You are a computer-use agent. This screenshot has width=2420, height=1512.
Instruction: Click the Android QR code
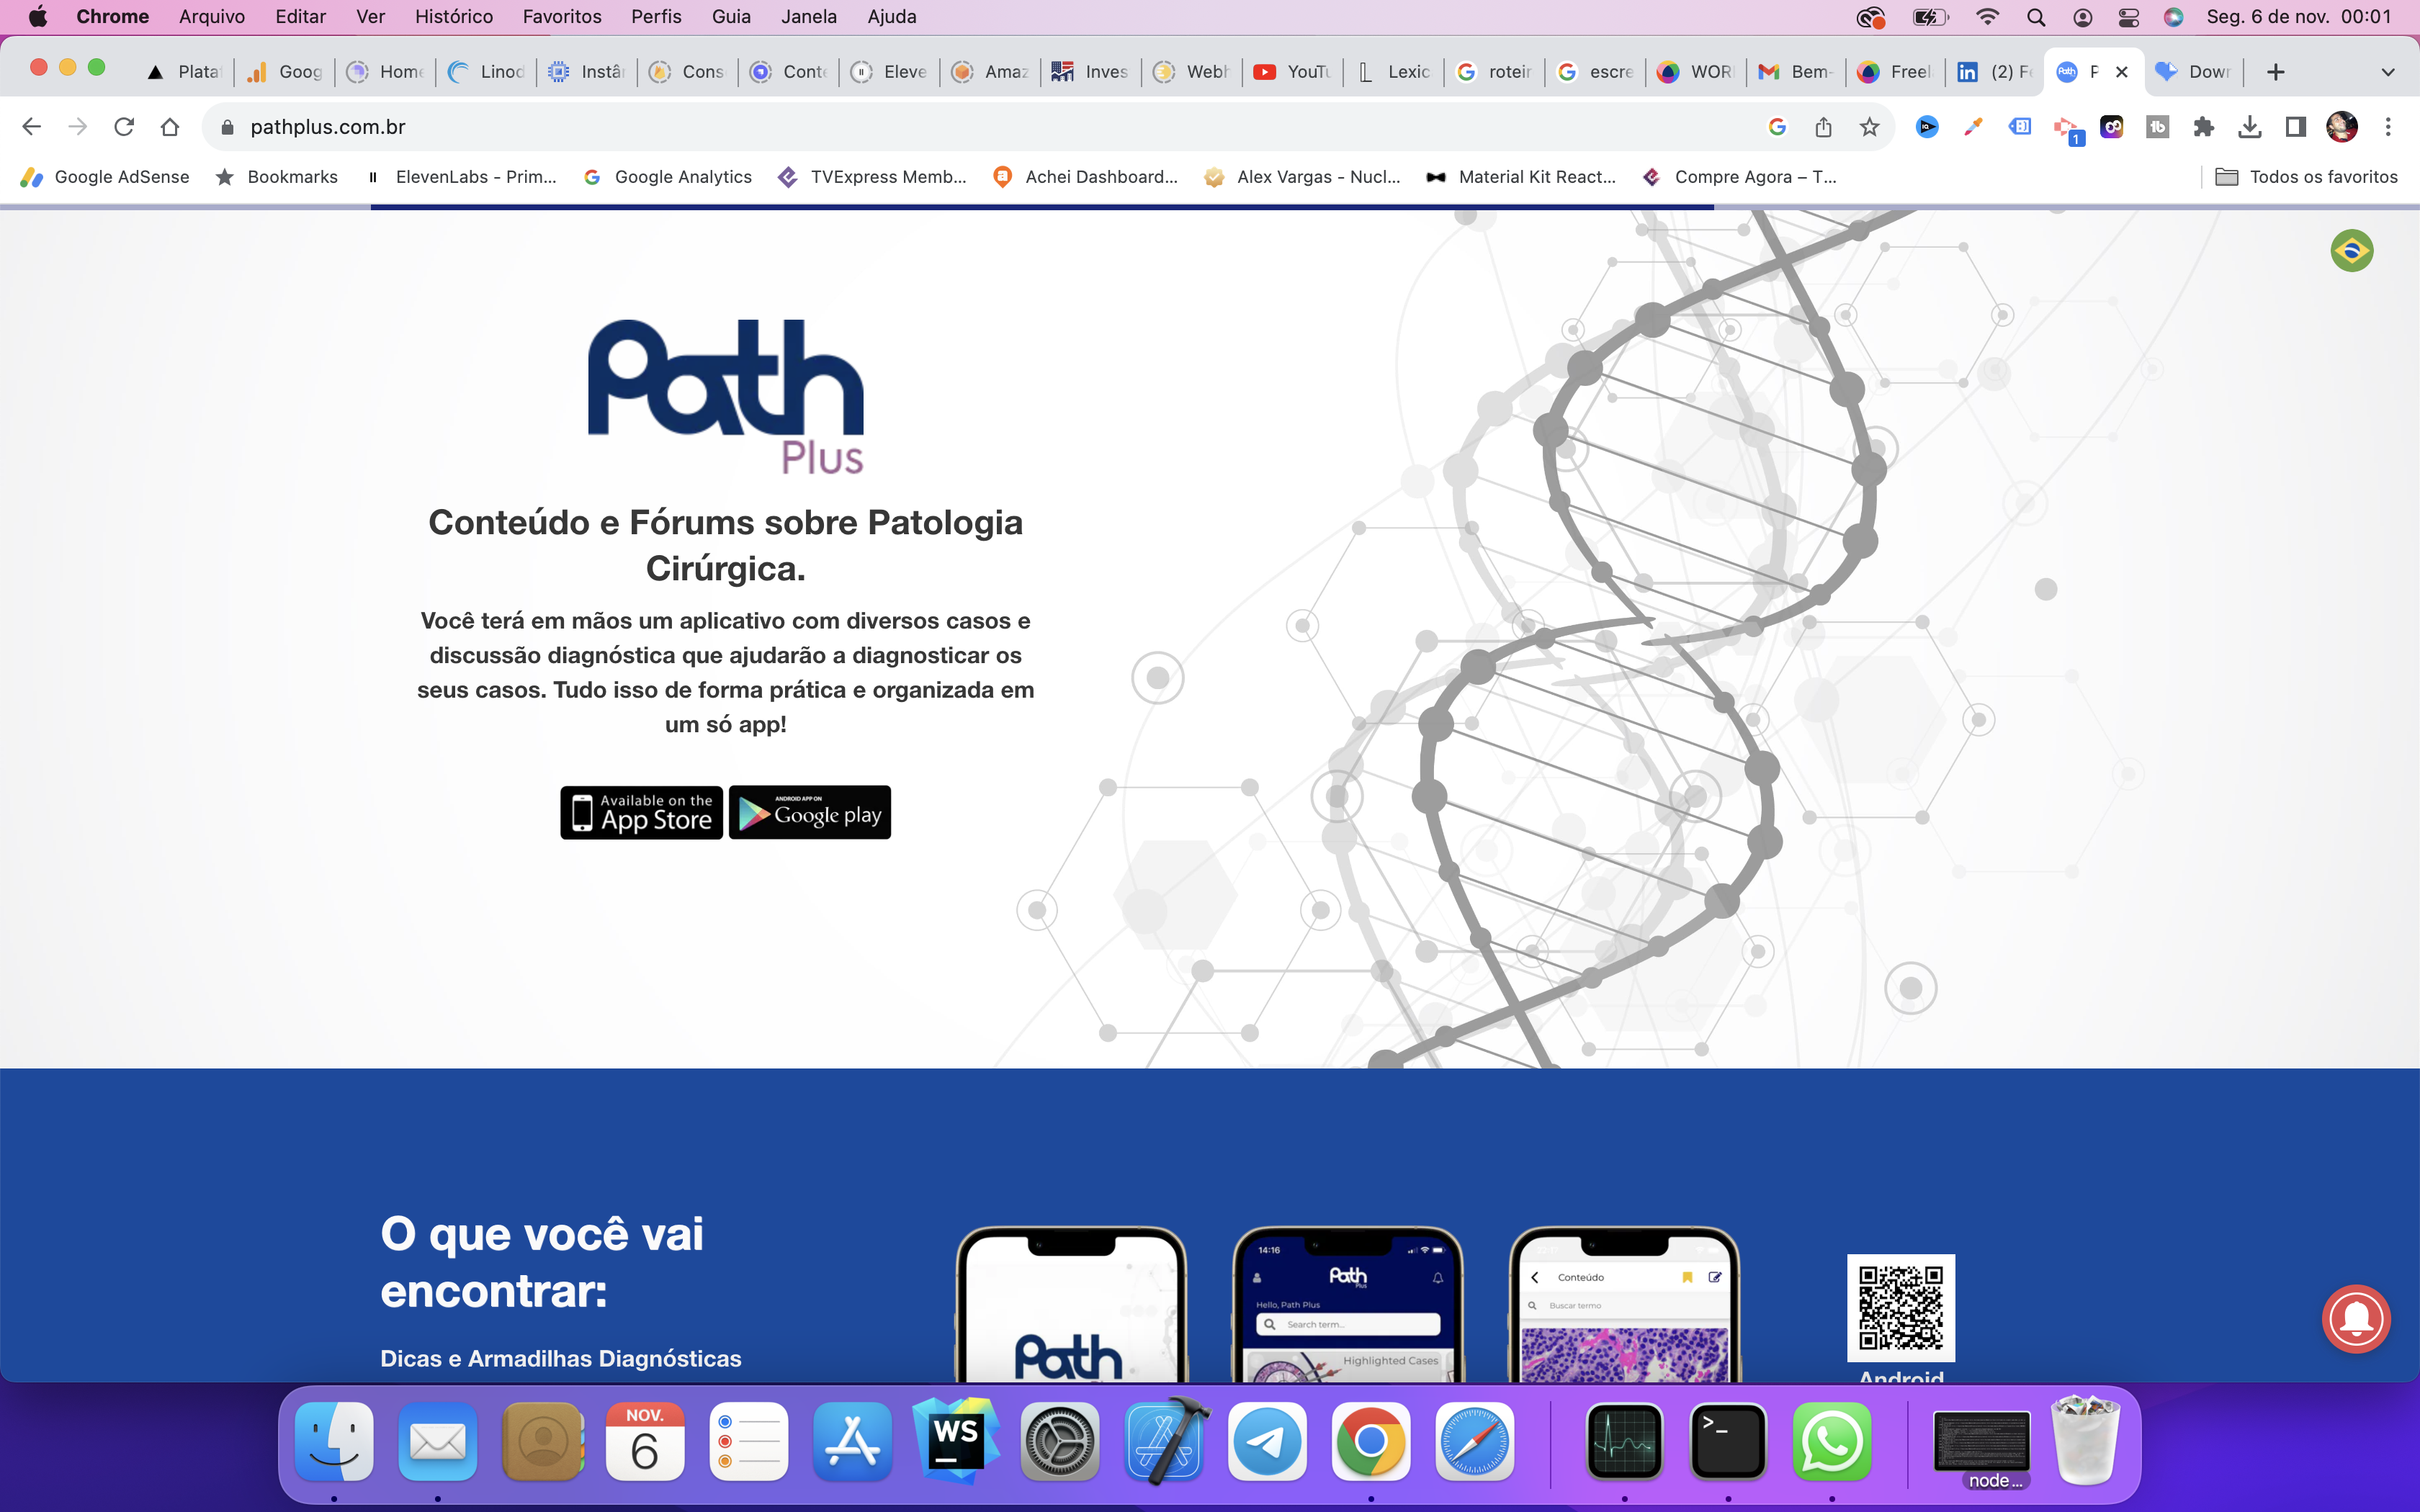(1900, 1308)
